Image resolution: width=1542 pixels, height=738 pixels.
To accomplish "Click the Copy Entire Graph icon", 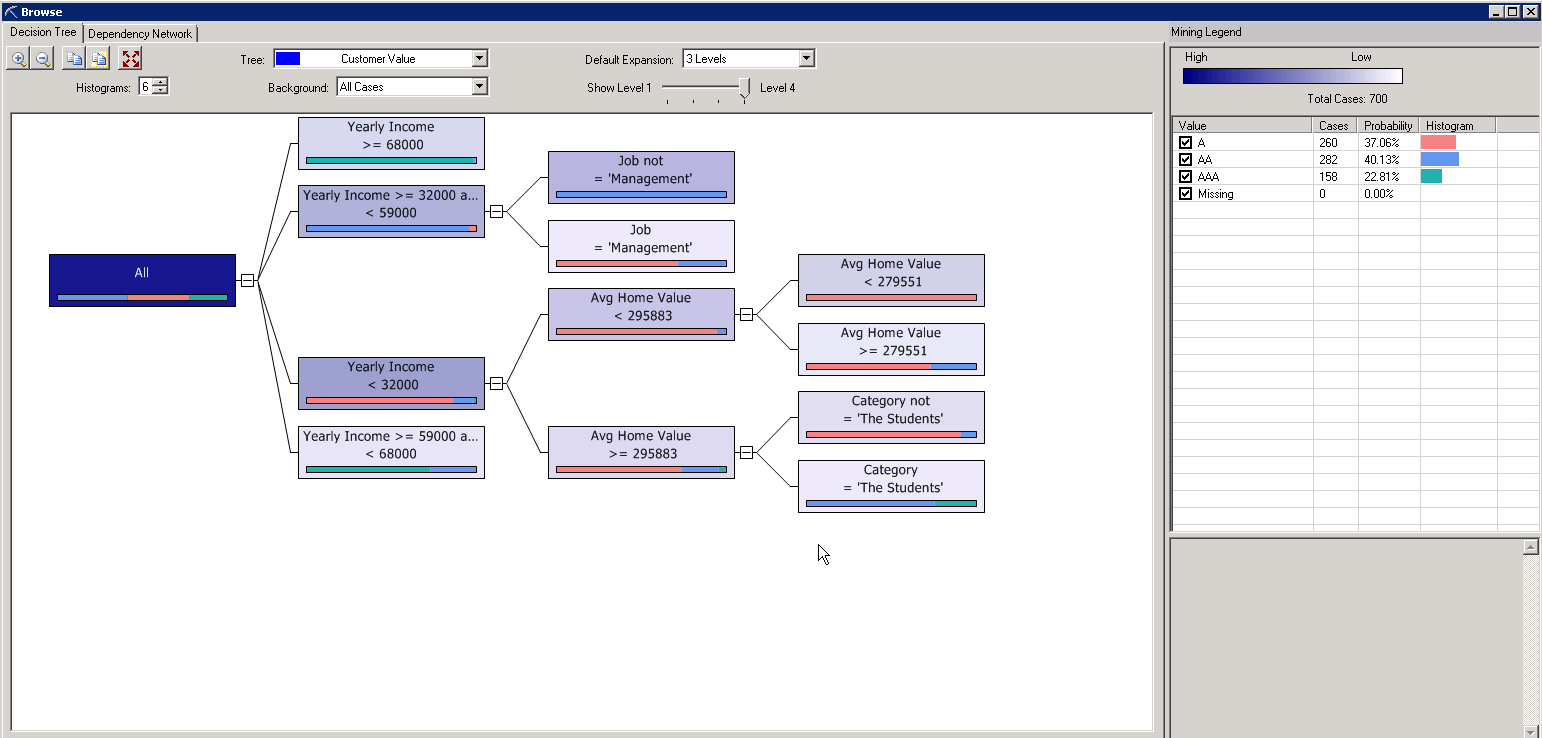I will 98,59.
